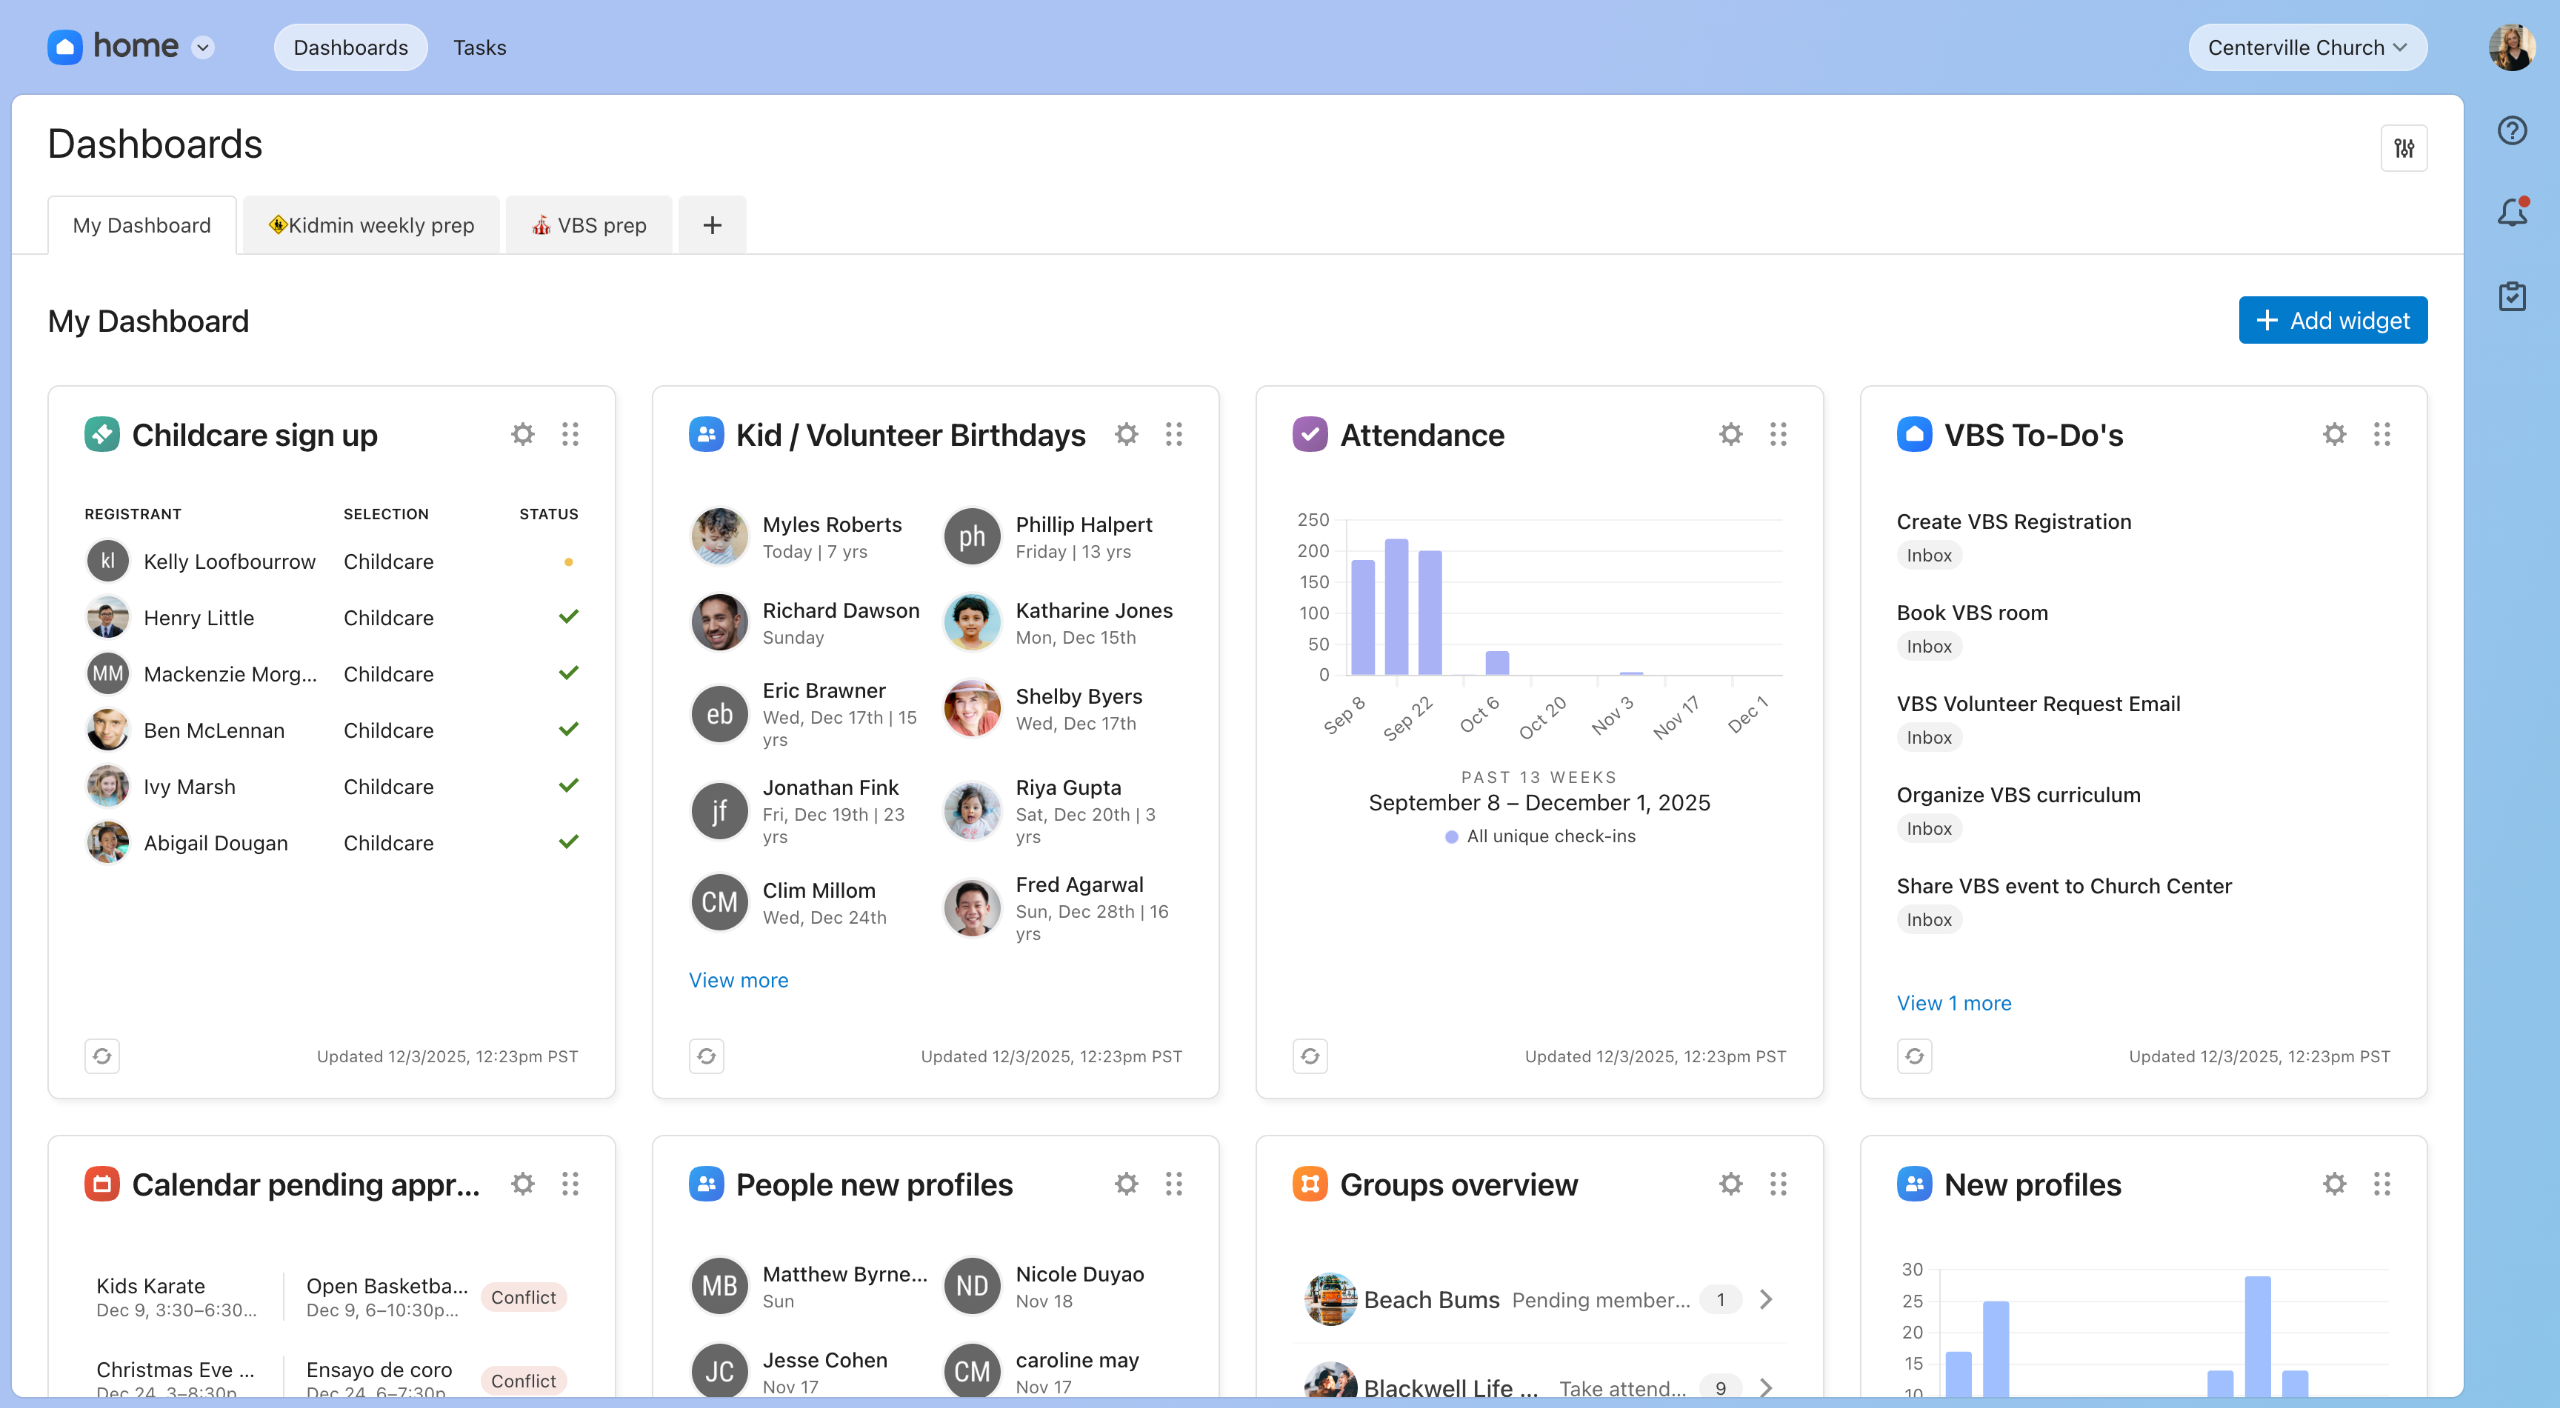Grab VBS To-Do's widget drag handle

coord(2382,434)
